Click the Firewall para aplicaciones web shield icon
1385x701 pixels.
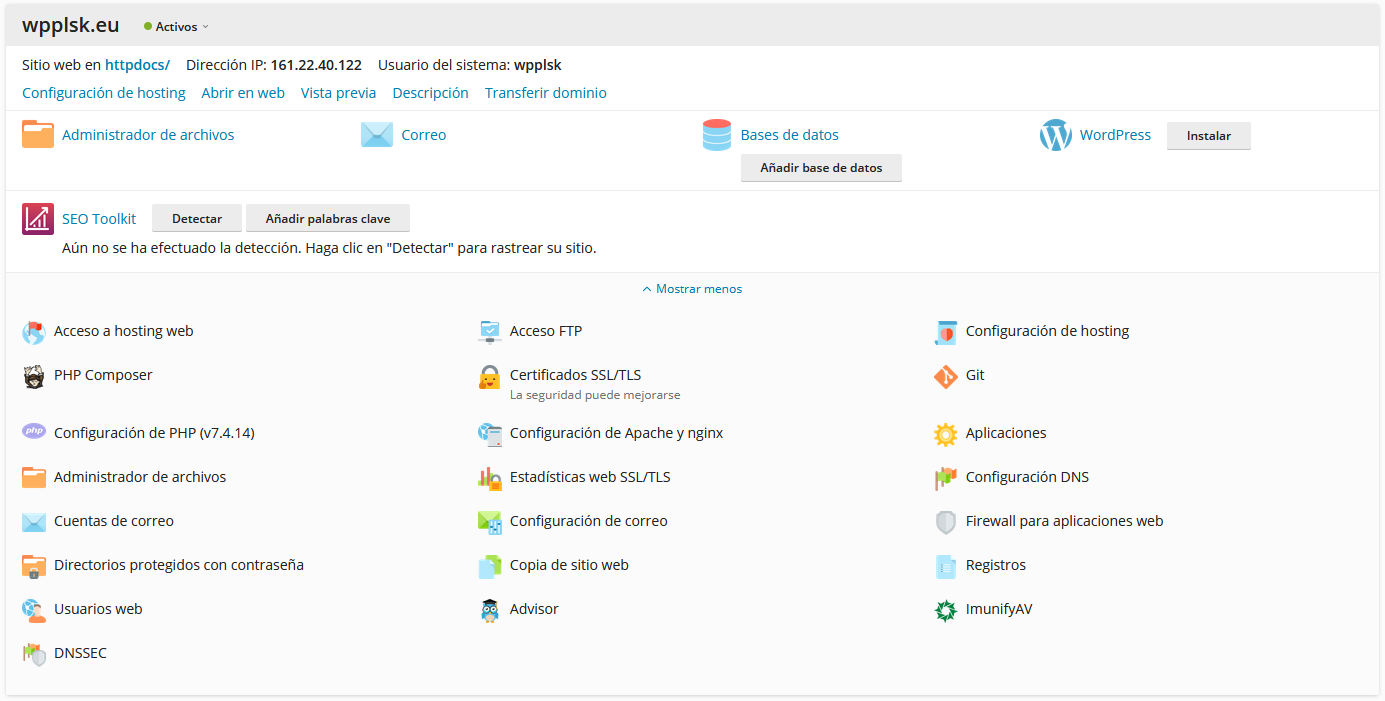[946, 522]
